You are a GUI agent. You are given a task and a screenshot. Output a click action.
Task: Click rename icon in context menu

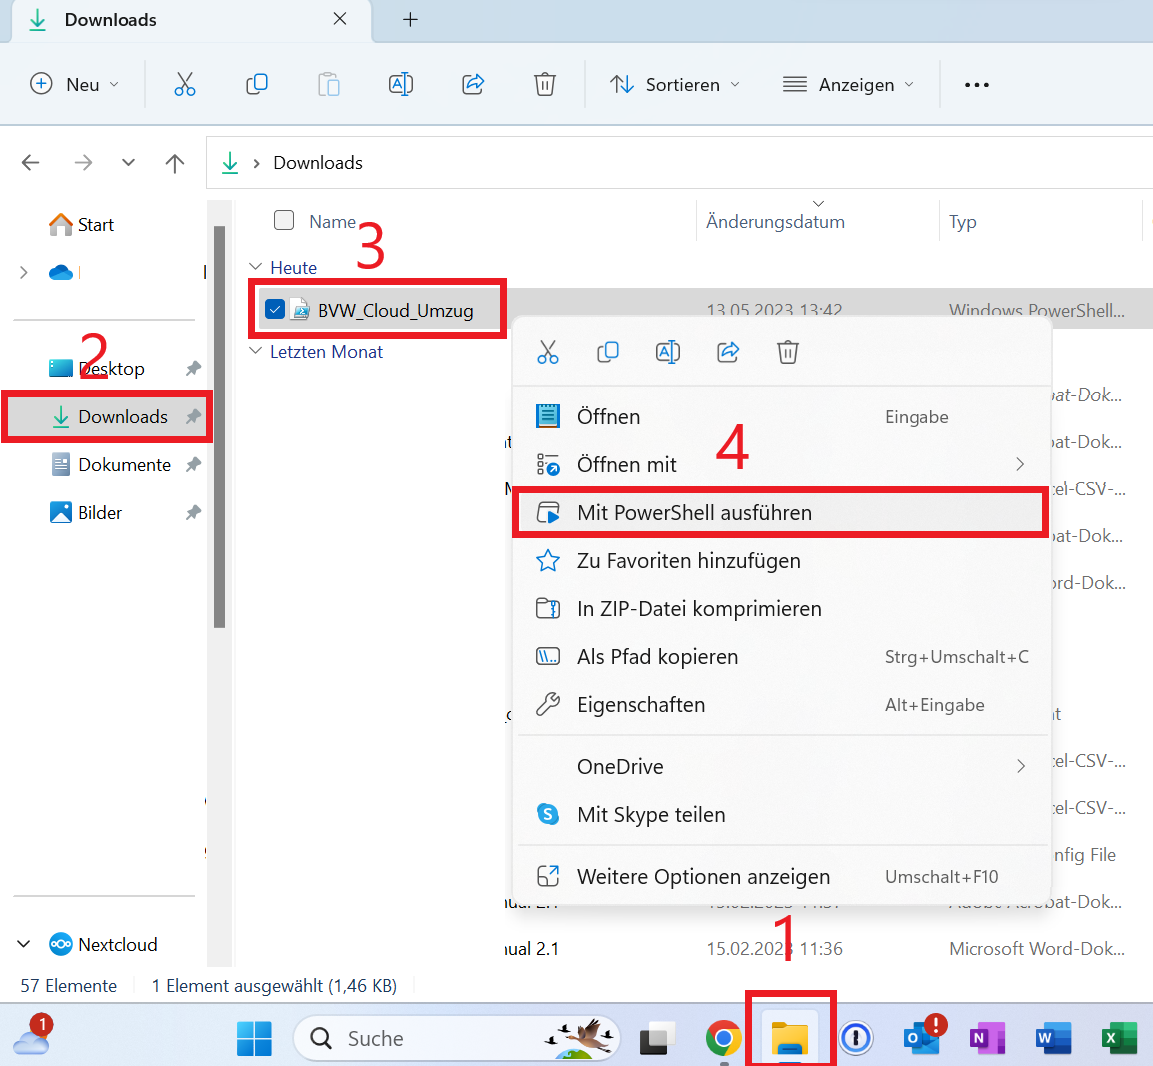(x=667, y=352)
